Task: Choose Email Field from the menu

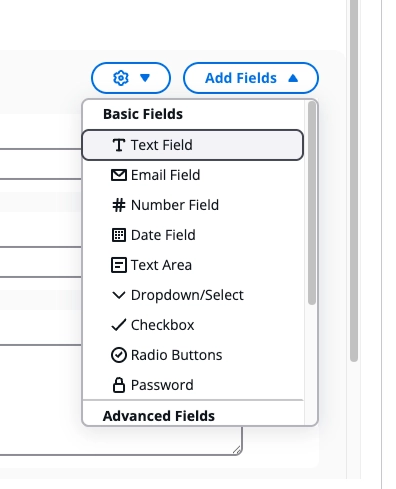Action: click(x=193, y=175)
